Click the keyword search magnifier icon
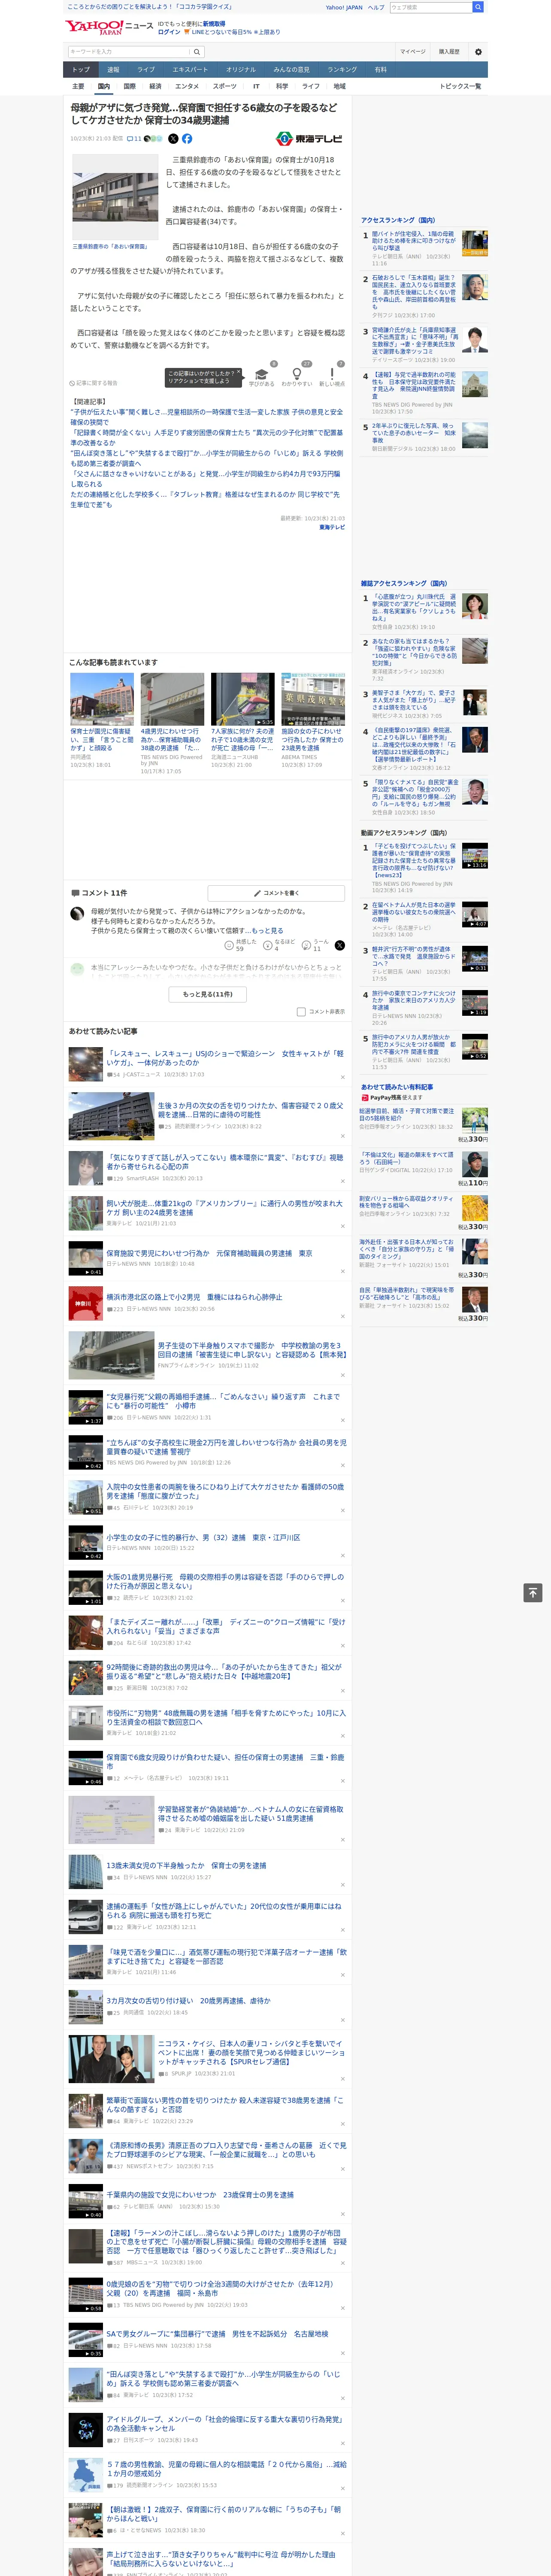Screen dimensions: 551x2576 pos(197,51)
